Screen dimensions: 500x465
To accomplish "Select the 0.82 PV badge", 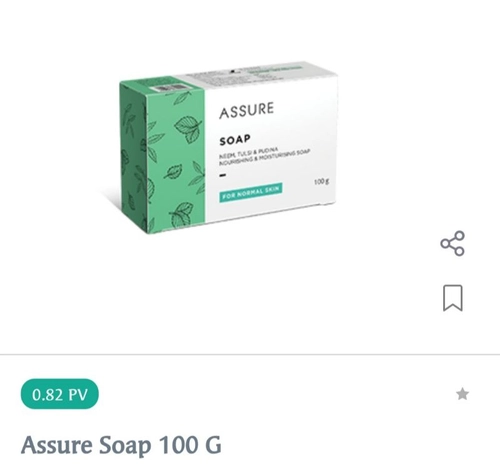I will click(60, 394).
